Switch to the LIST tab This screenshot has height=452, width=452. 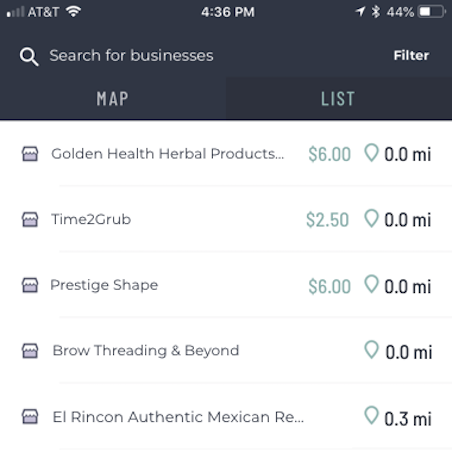point(339,98)
